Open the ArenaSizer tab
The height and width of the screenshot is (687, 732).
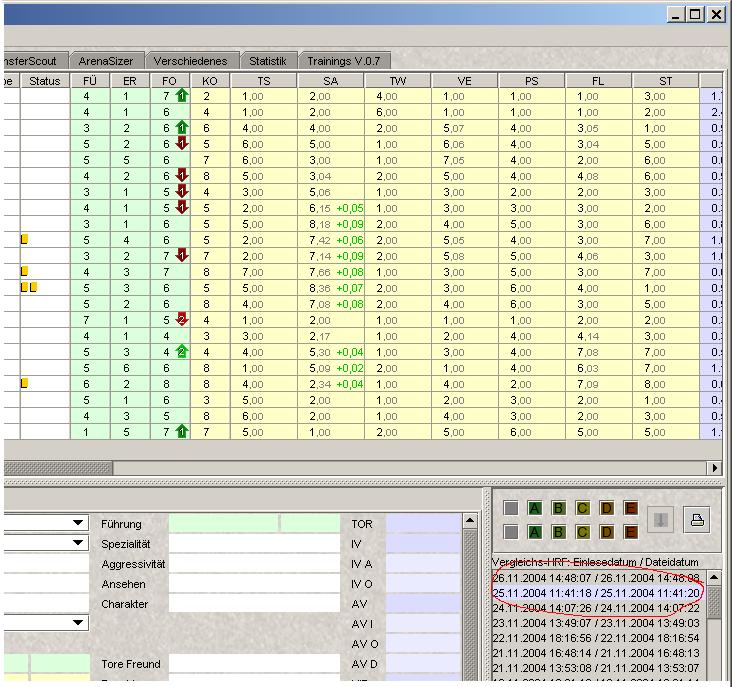coord(106,61)
